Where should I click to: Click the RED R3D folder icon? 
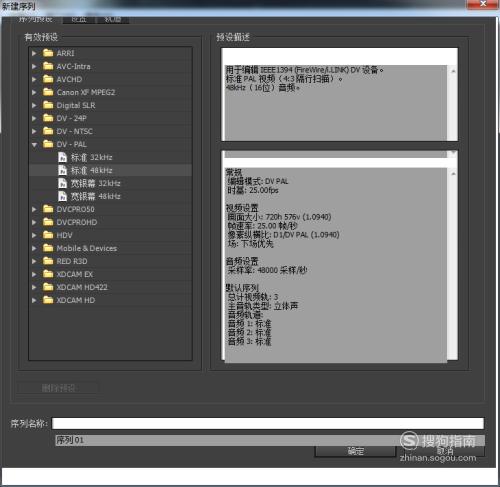(x=48, y=261)
